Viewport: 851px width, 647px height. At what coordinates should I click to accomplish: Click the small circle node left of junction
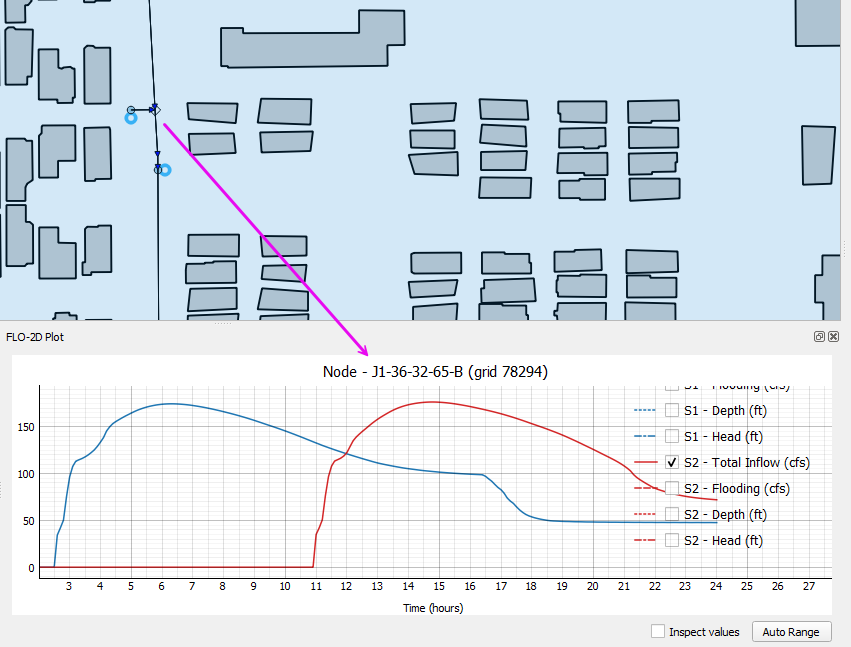click(131, 109)
